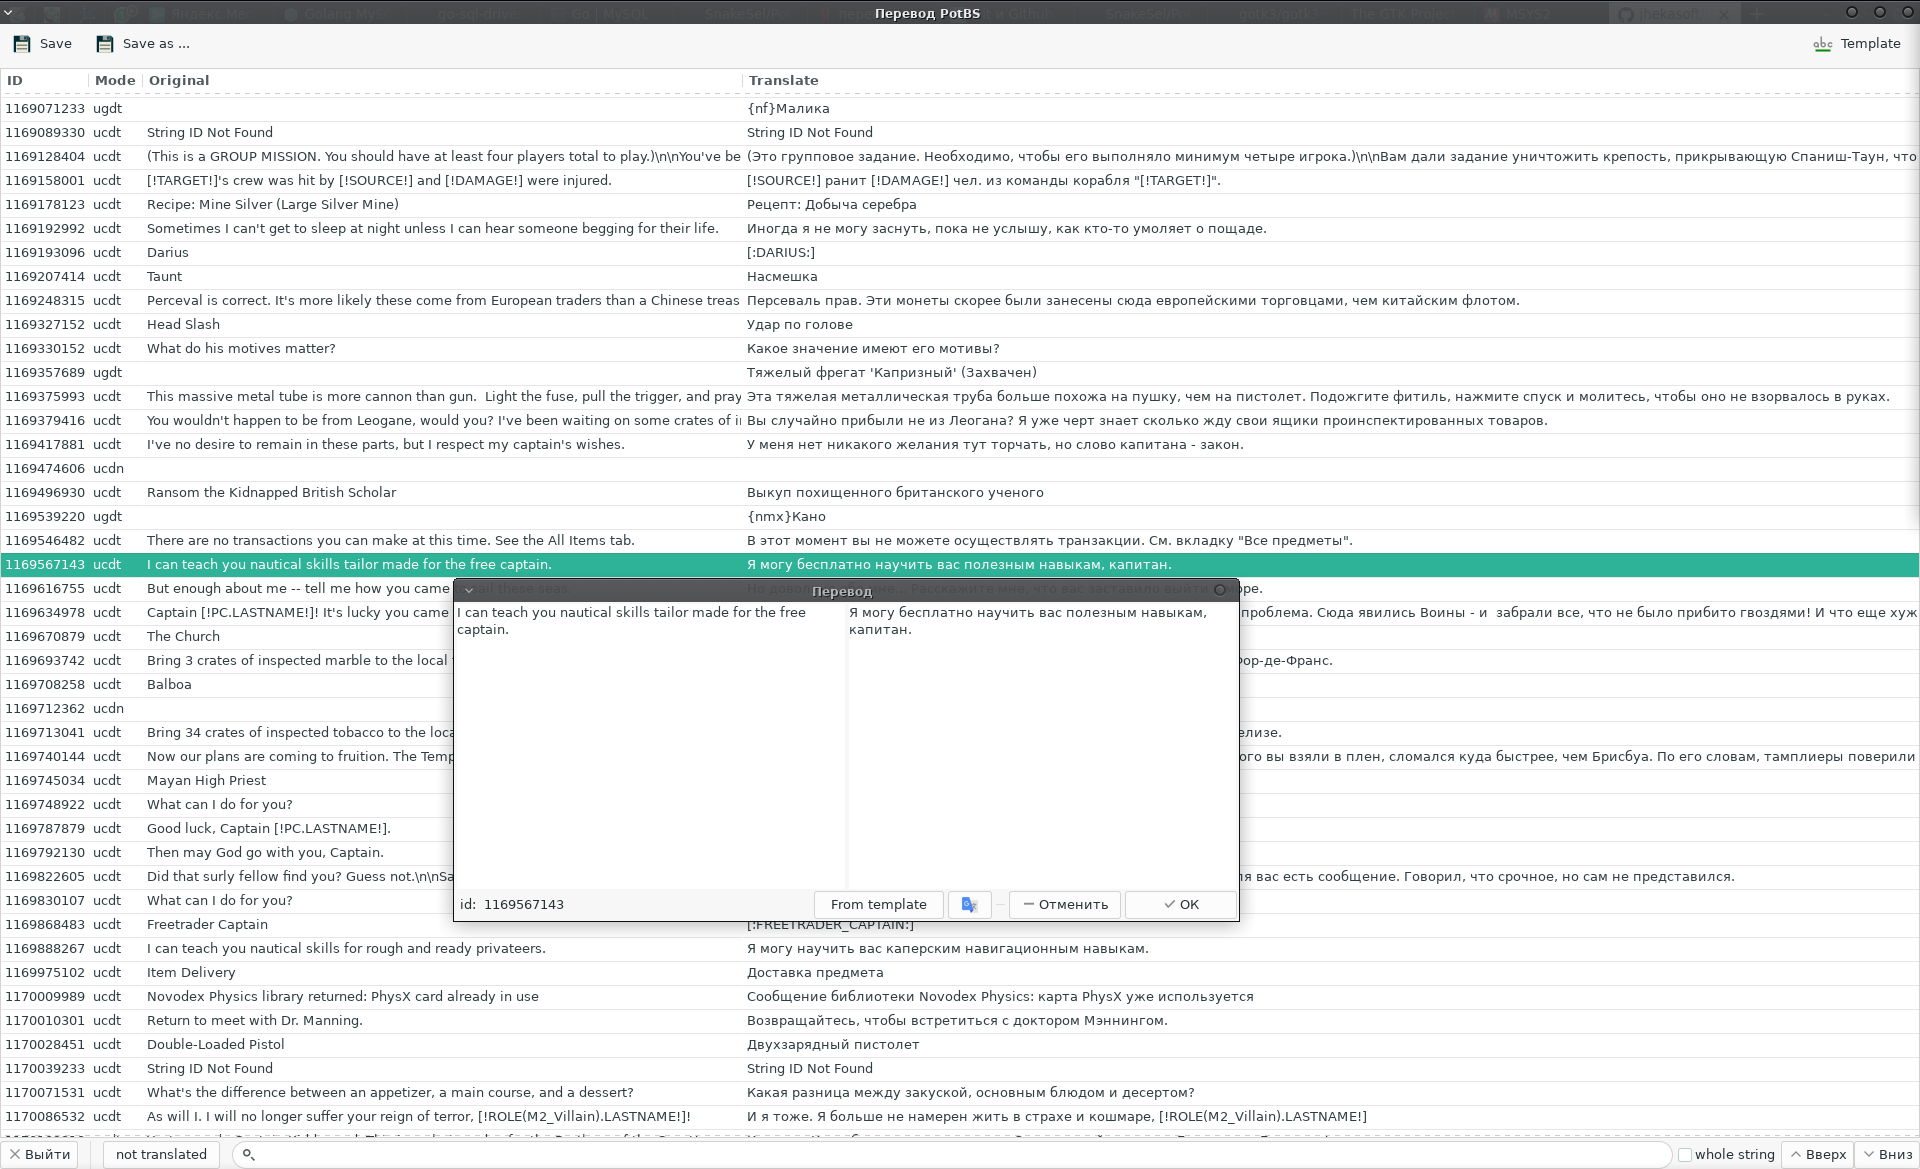Click the Mode column header
The image size is (1920, 1169).
pyautogui.click(x=115, y=80)
